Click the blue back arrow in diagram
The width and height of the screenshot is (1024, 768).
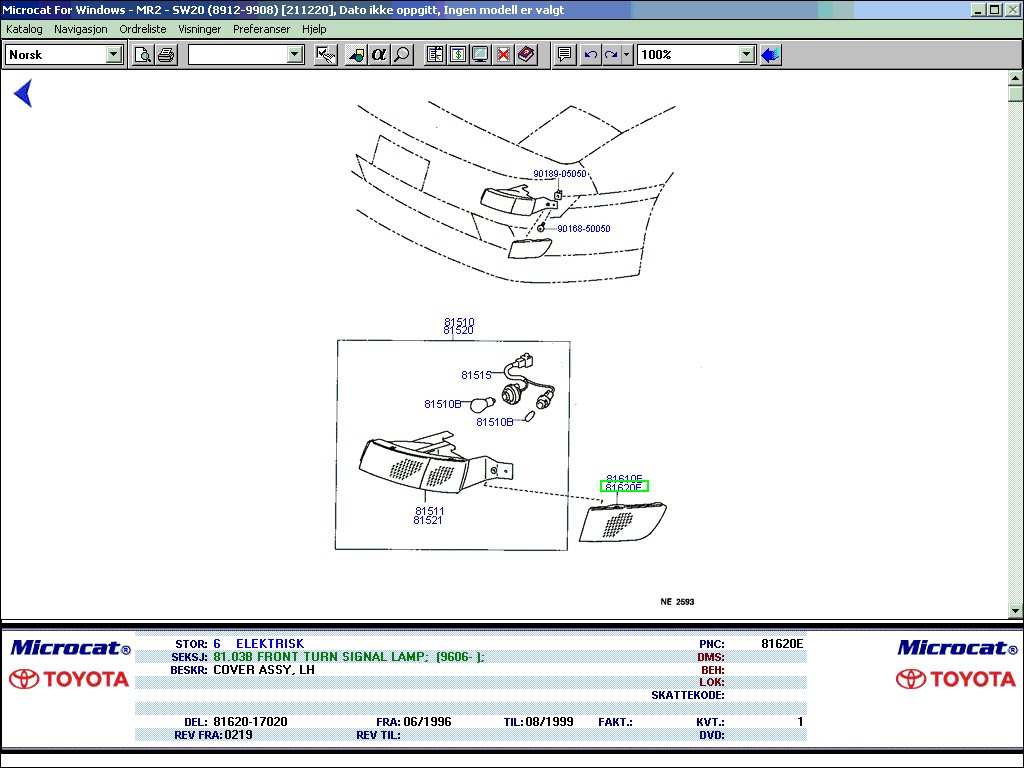(23, 94)
